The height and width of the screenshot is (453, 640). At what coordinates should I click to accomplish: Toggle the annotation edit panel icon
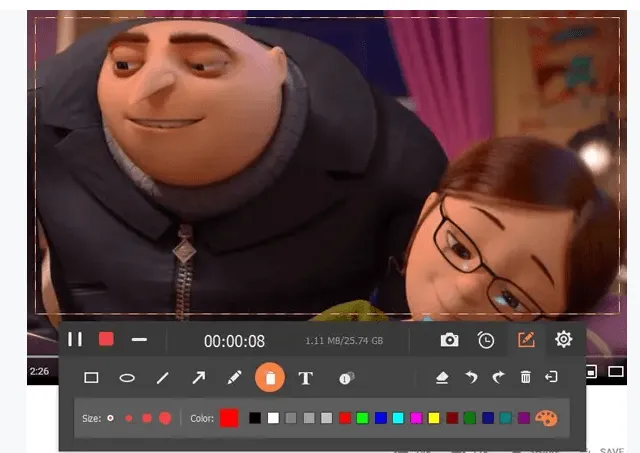tap(526, 340)
